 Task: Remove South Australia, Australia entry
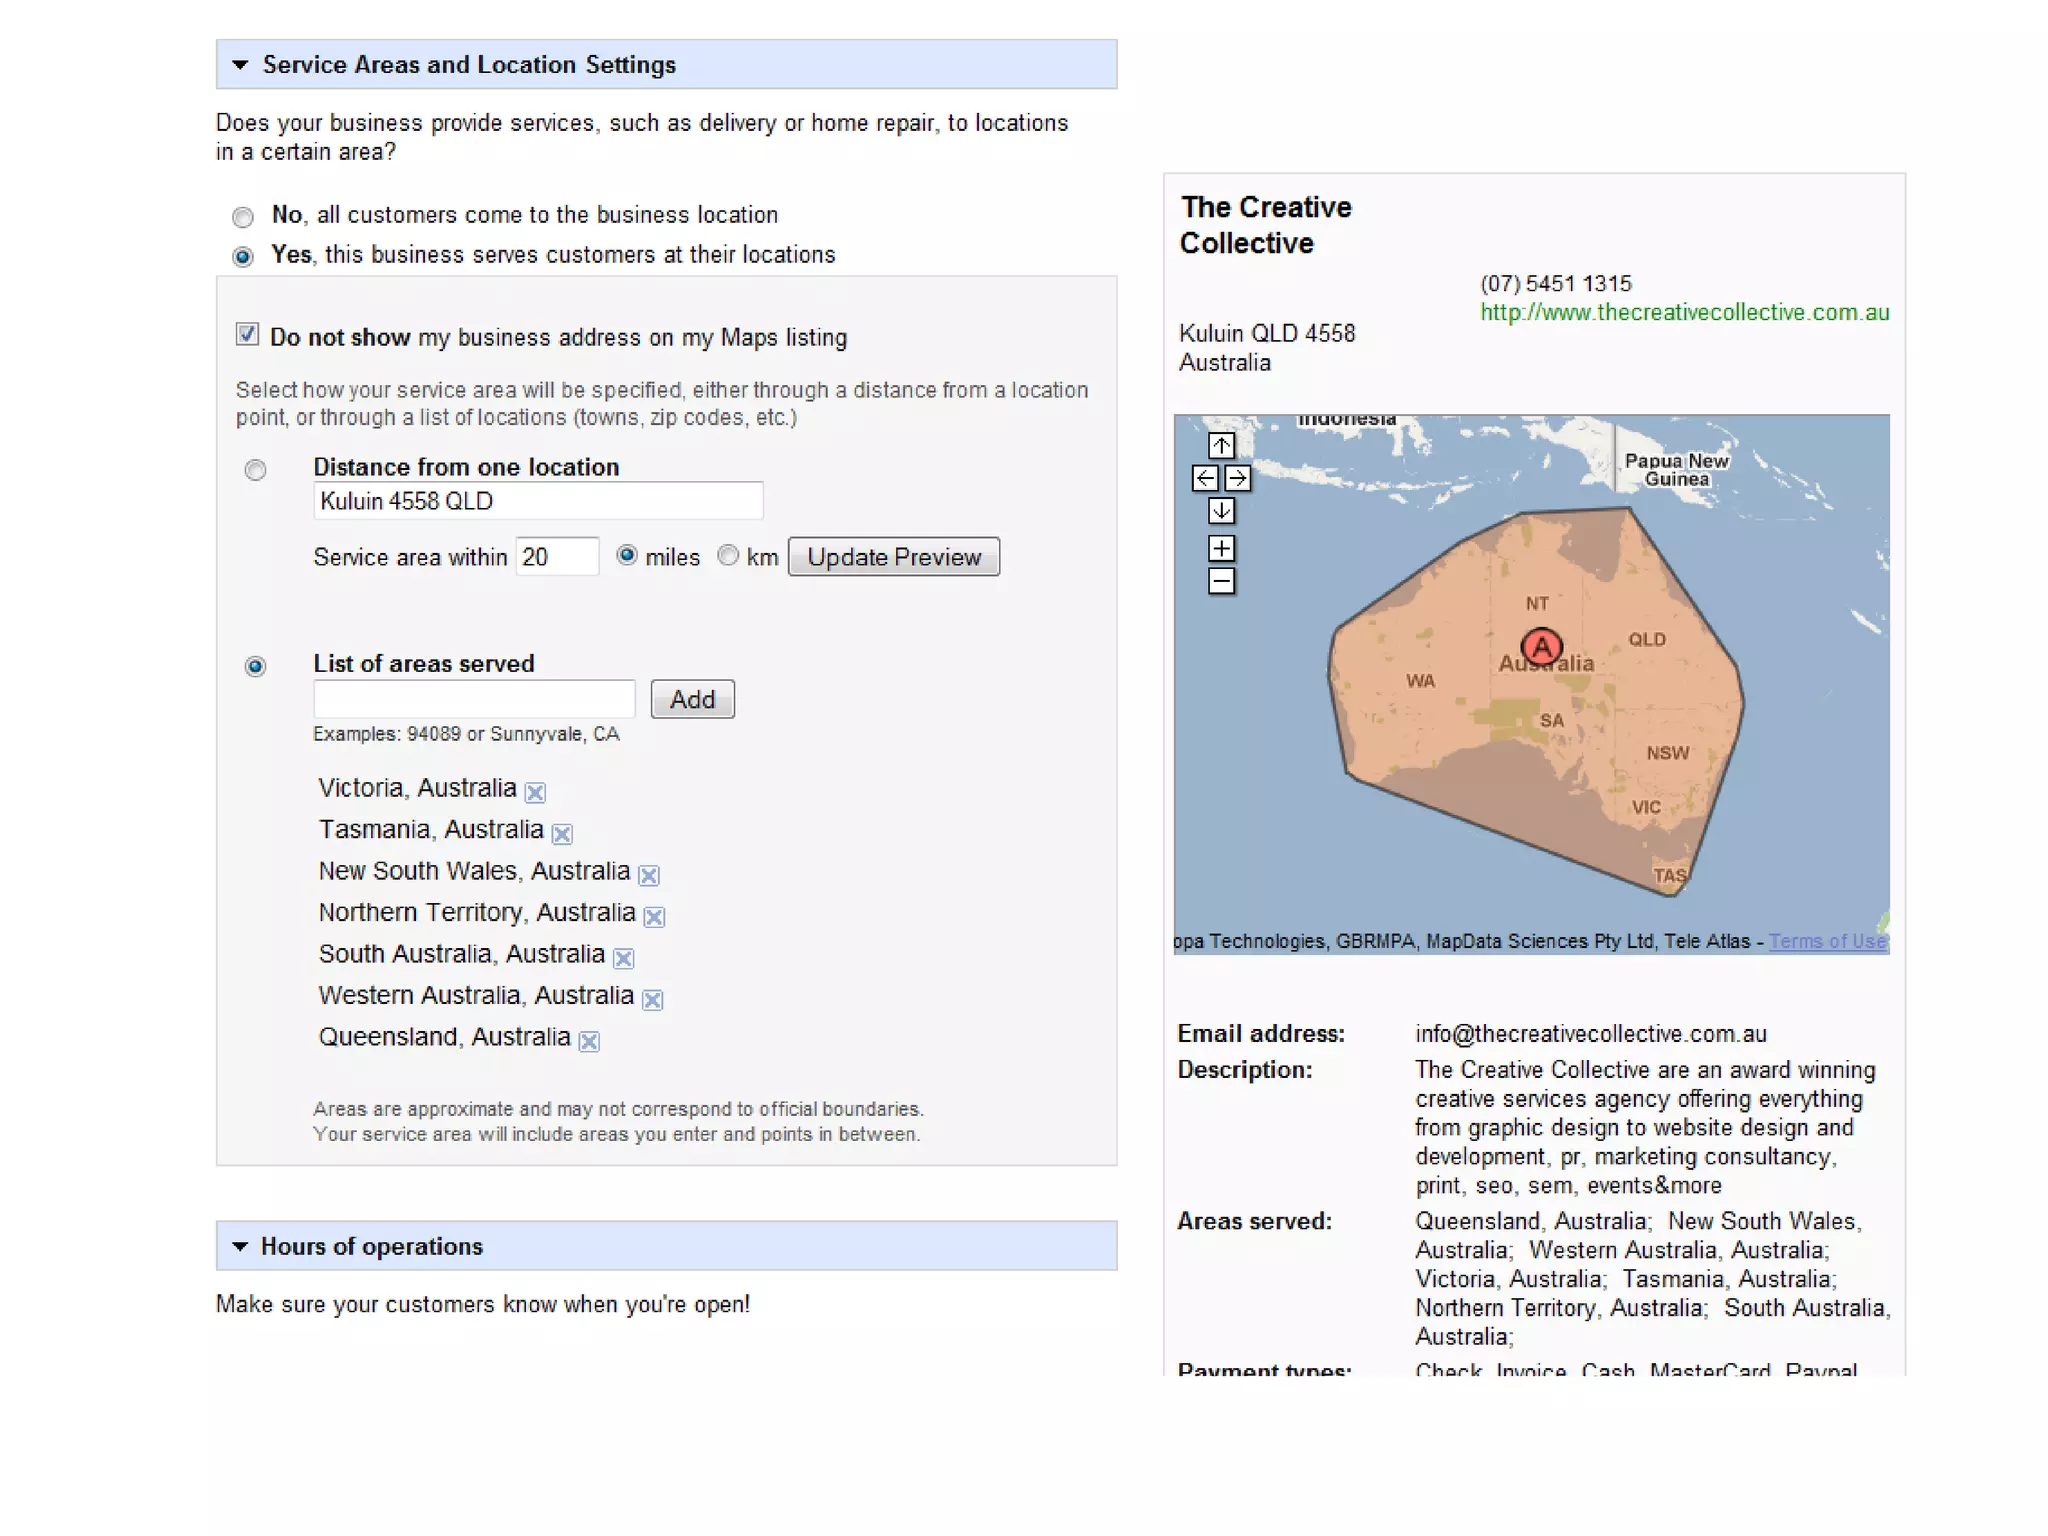(623, 959)
